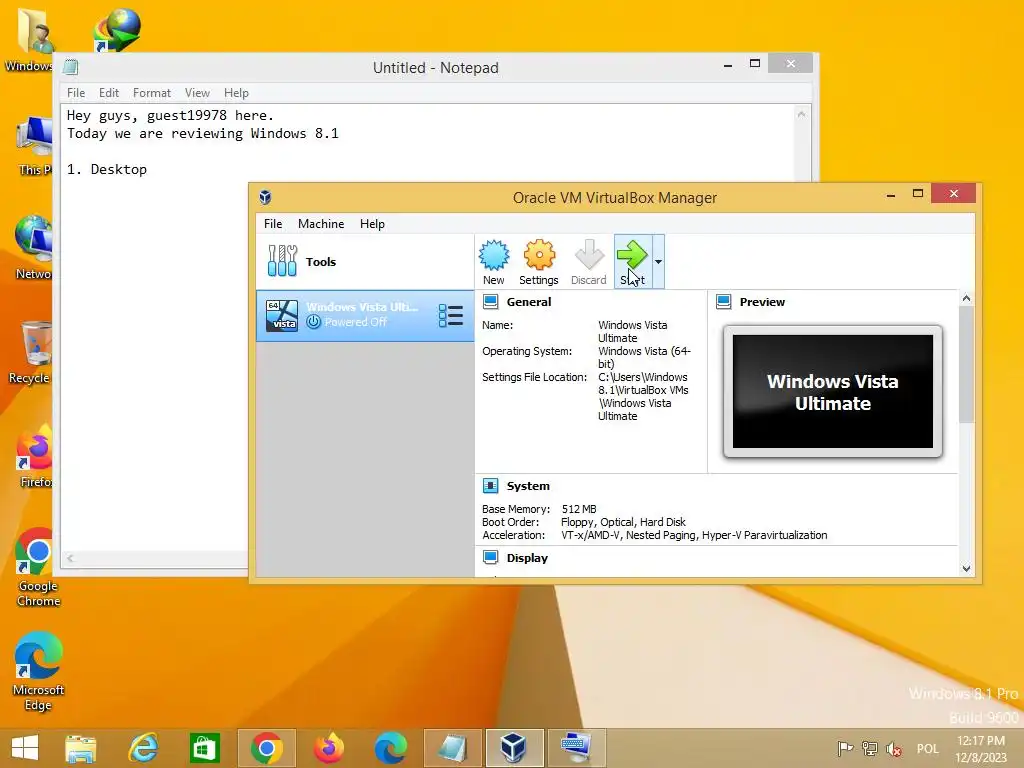Viewport: 1024px width, 768px height.
Task: Click the System section icon
Action: (490, 486)
